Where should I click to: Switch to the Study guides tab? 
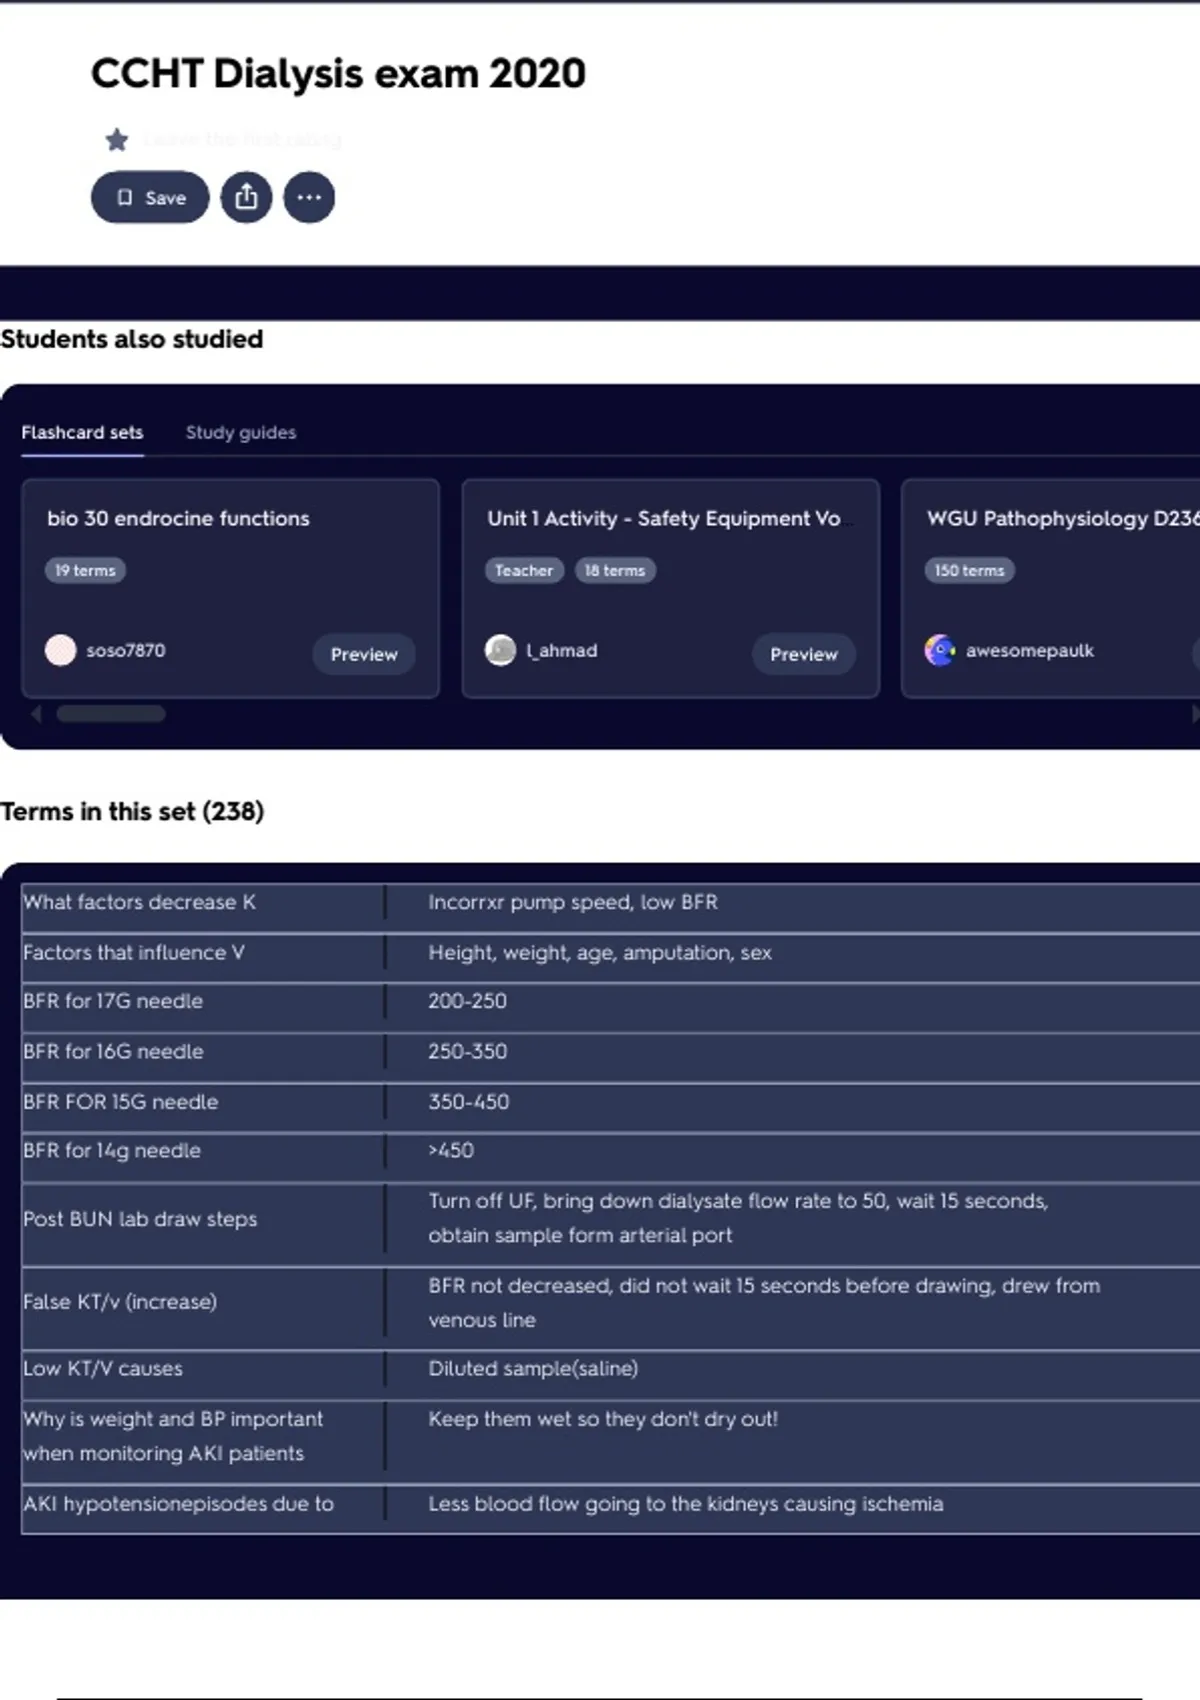click(x=240, y=433)
